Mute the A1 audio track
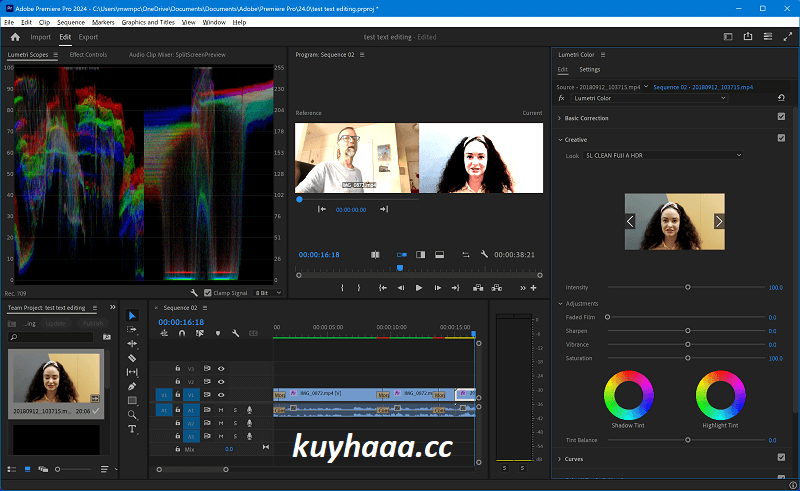The height and width of the screenshot is (491, 800). pyautogui.click(x=221, y=409)
